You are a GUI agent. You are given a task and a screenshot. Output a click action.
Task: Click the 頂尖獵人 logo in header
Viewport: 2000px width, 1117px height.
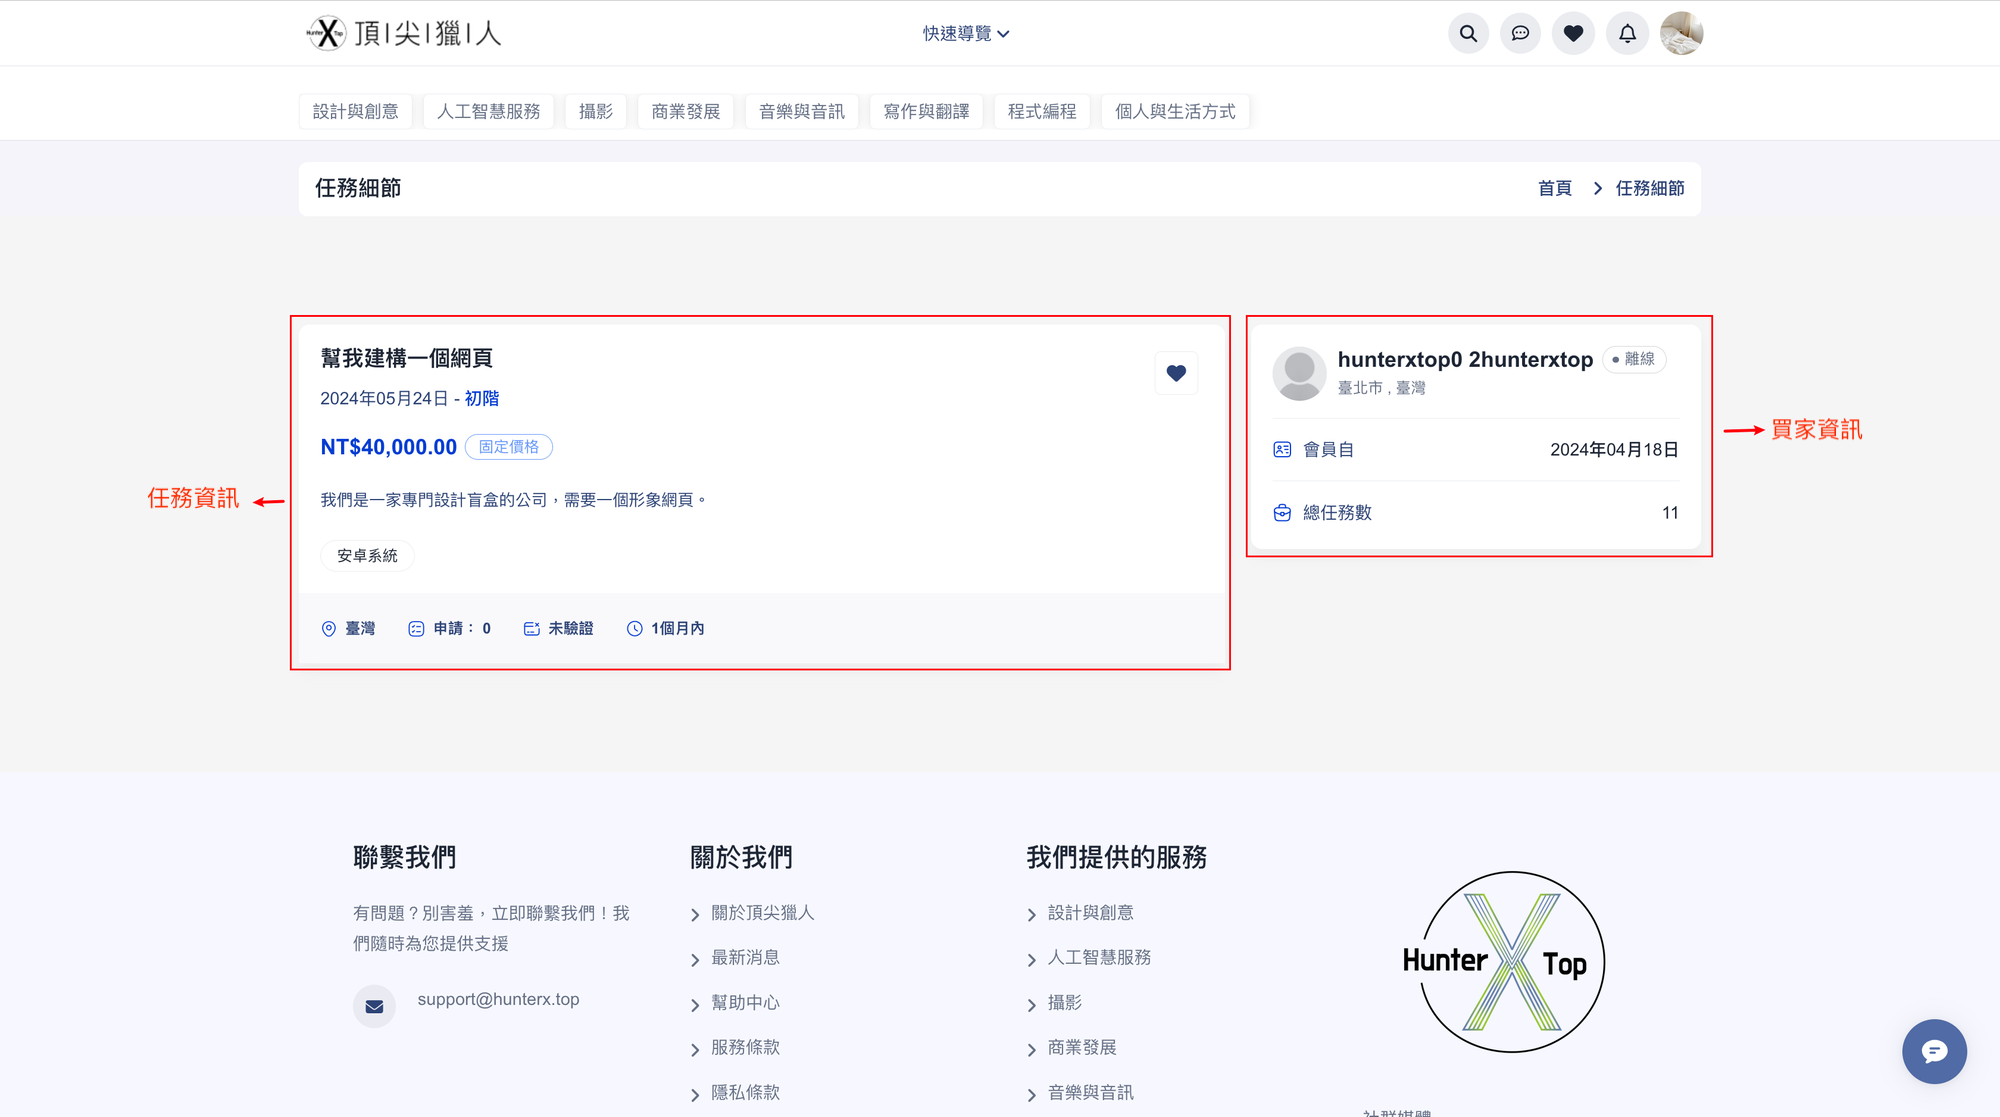tap(404, 34)
